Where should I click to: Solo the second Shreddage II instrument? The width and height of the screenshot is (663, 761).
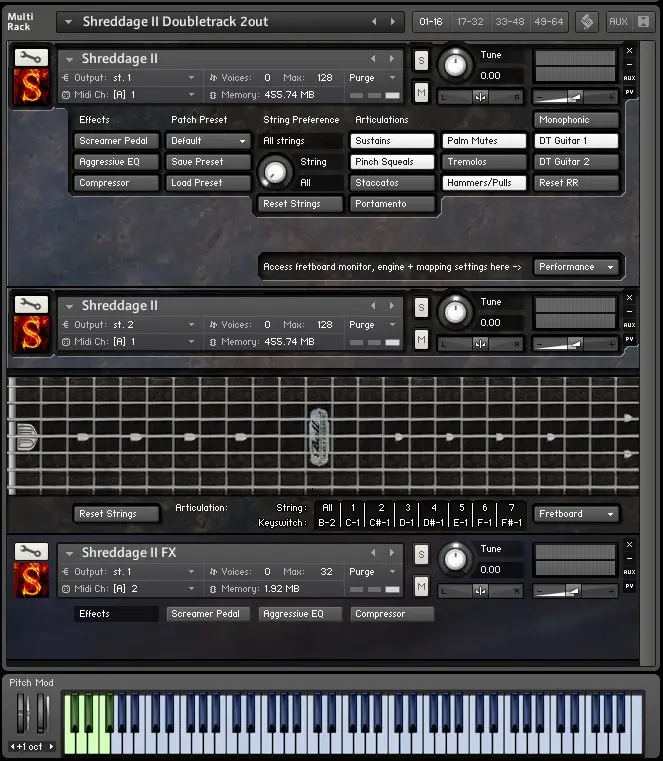pos(421,308)
